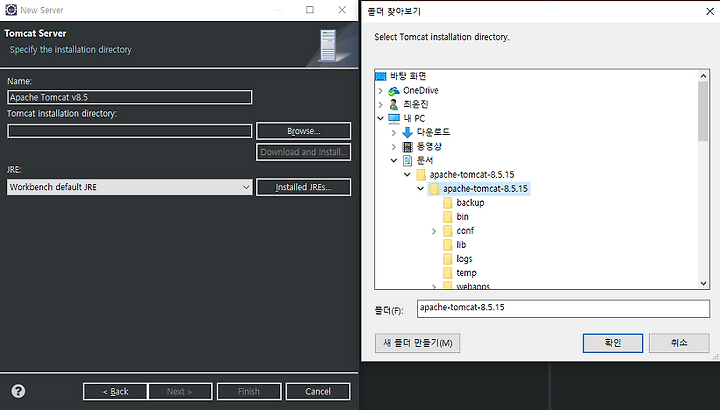
Task: Click the folder icon beside bin
Action: [x=448, y=217]
